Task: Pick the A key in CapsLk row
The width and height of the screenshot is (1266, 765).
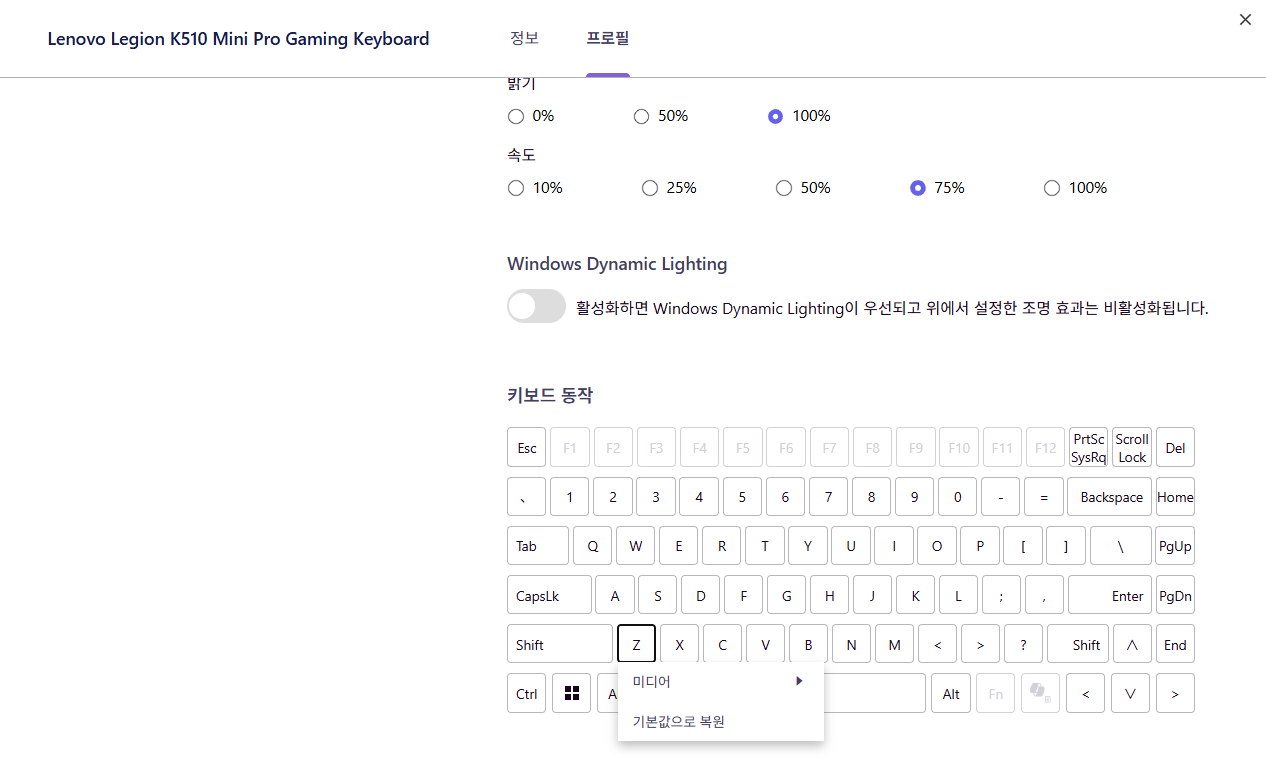Action: coord(615,595)
